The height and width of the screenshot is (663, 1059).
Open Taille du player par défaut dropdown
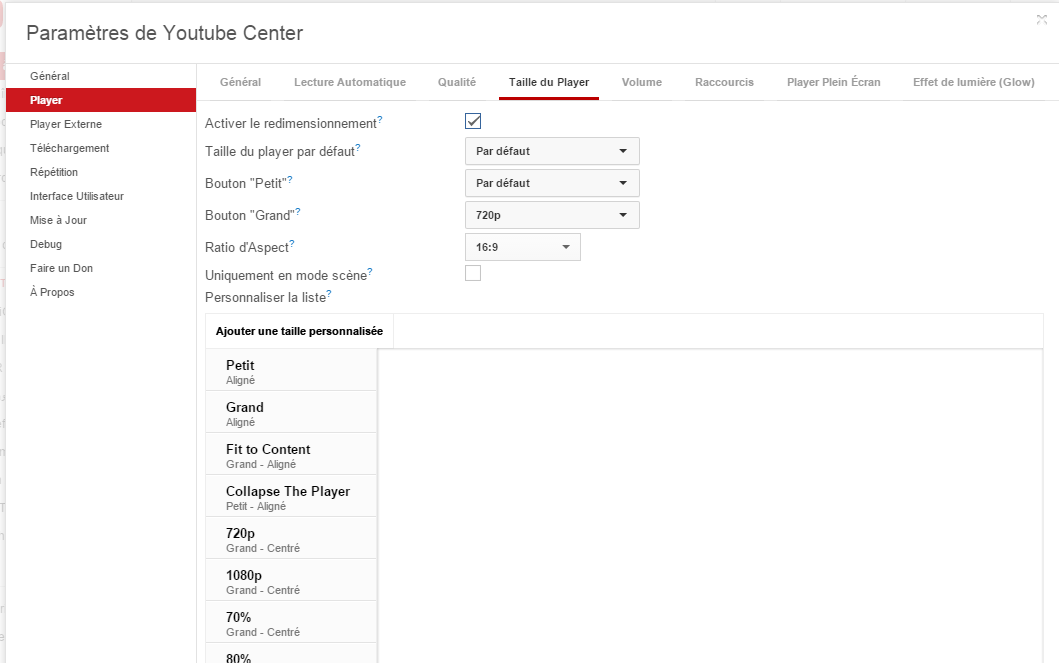(x=552, y=151)
